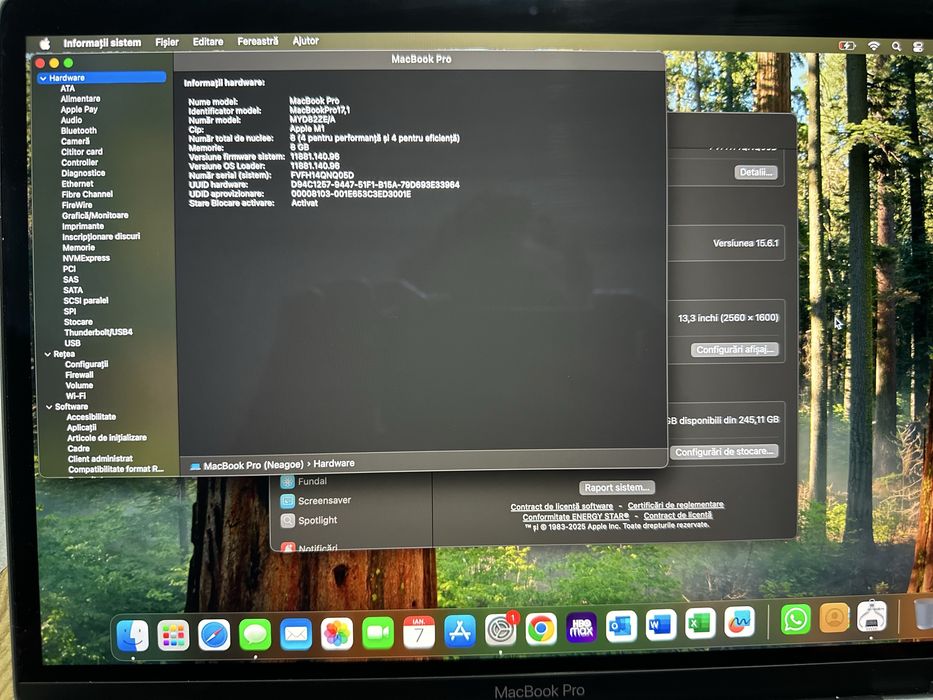Image resolution: width=933 pixels, height=700 pixels.
Task: Select Apple Pay in the sidebar
Action: (79, 110)
